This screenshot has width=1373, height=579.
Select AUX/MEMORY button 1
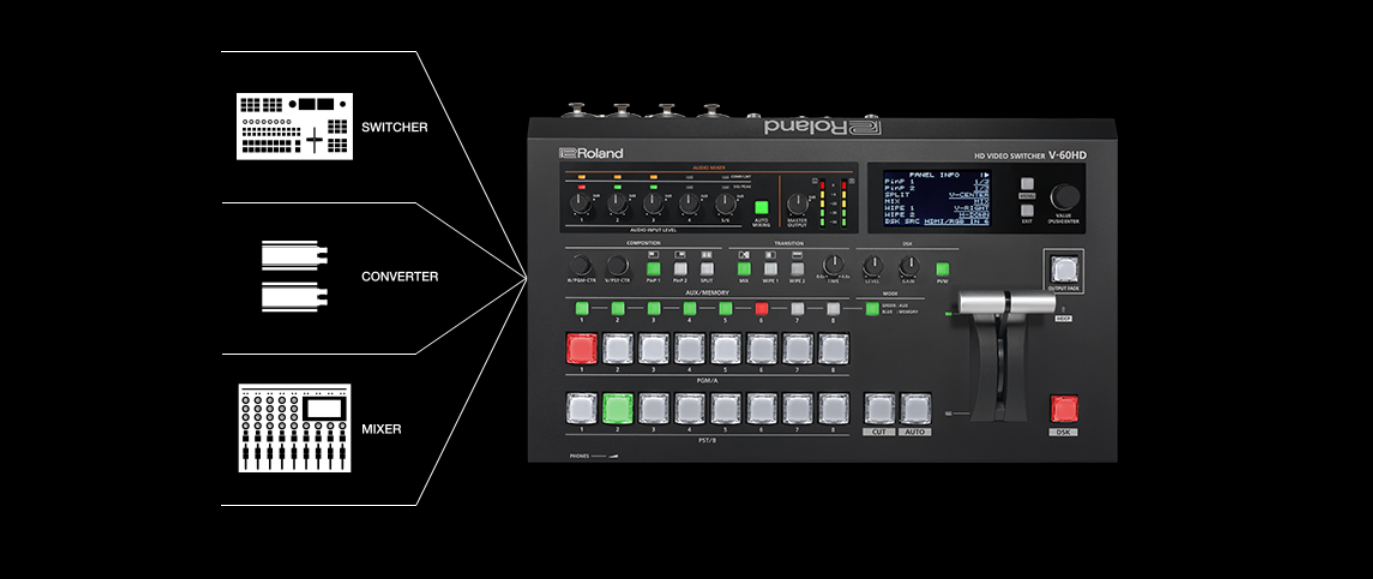(582, 309)
